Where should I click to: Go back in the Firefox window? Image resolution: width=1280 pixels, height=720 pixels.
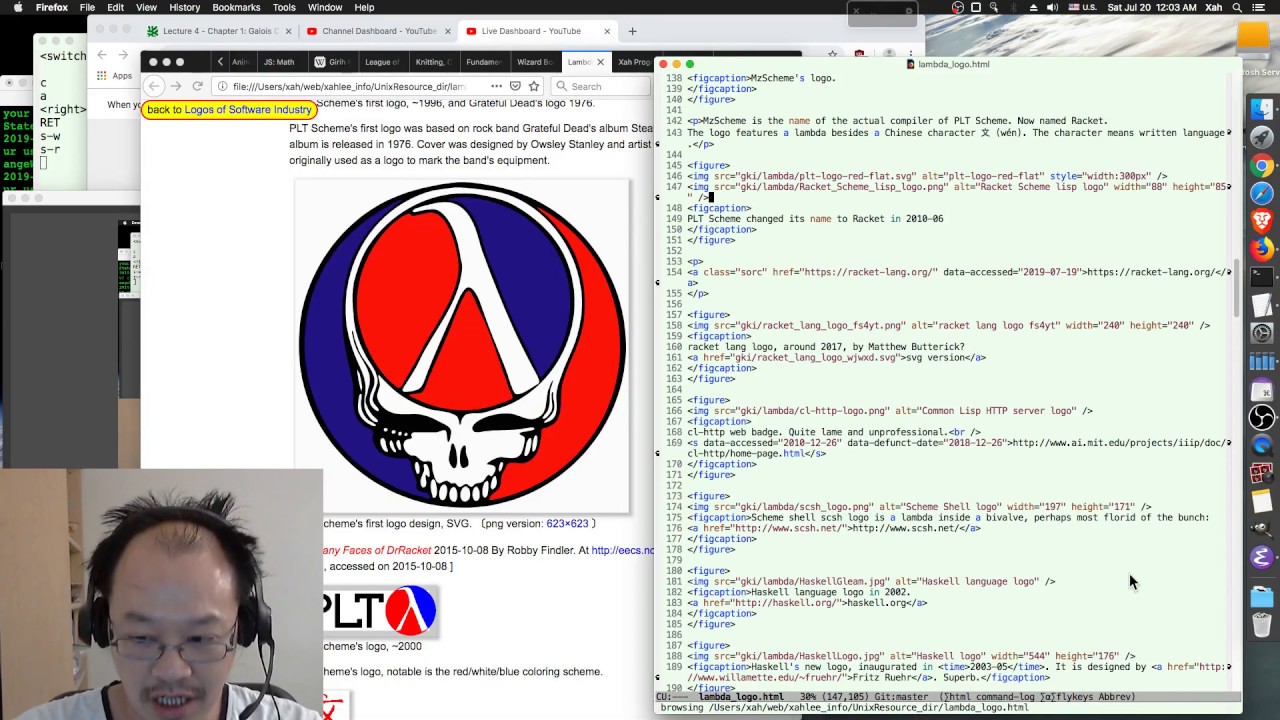click(x=153, y=86)
